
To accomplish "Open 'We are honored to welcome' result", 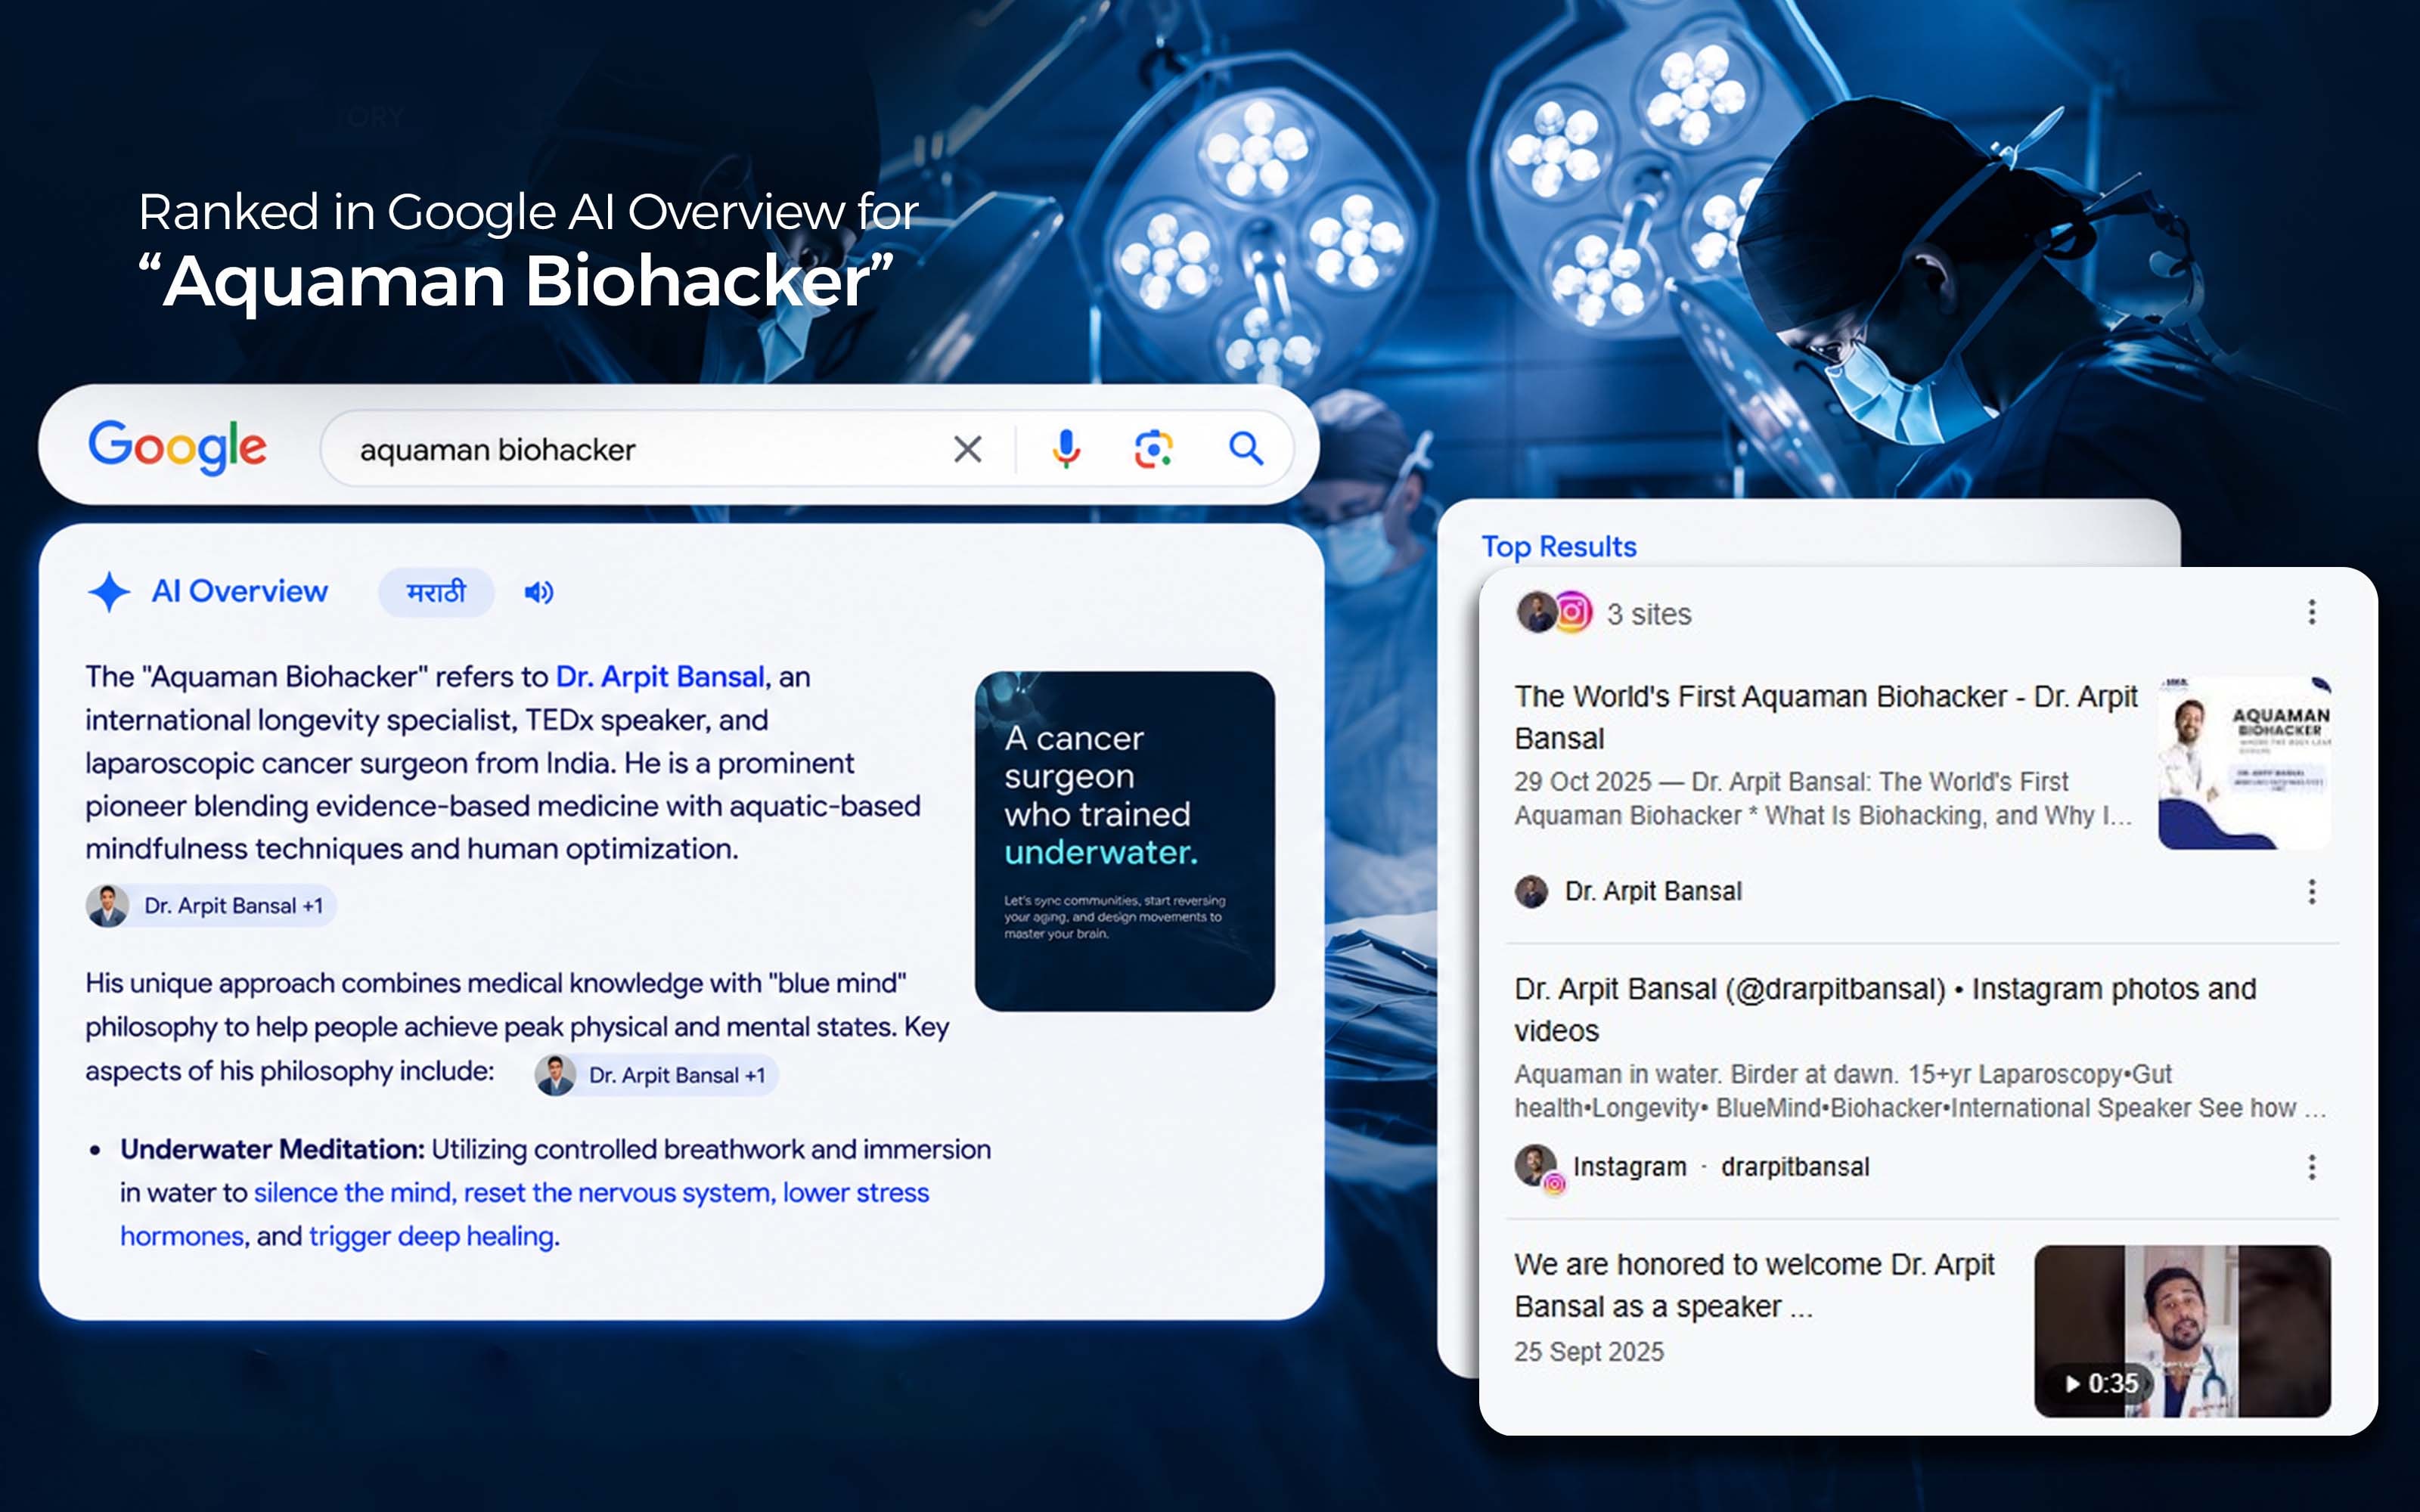I will (1754, 1285).
